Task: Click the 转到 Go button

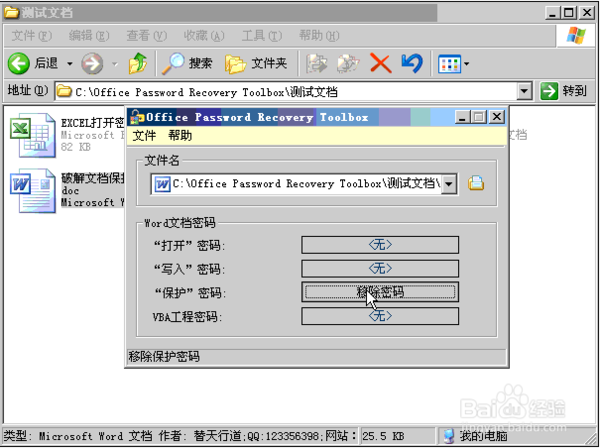Action: (x=563, y=91)
